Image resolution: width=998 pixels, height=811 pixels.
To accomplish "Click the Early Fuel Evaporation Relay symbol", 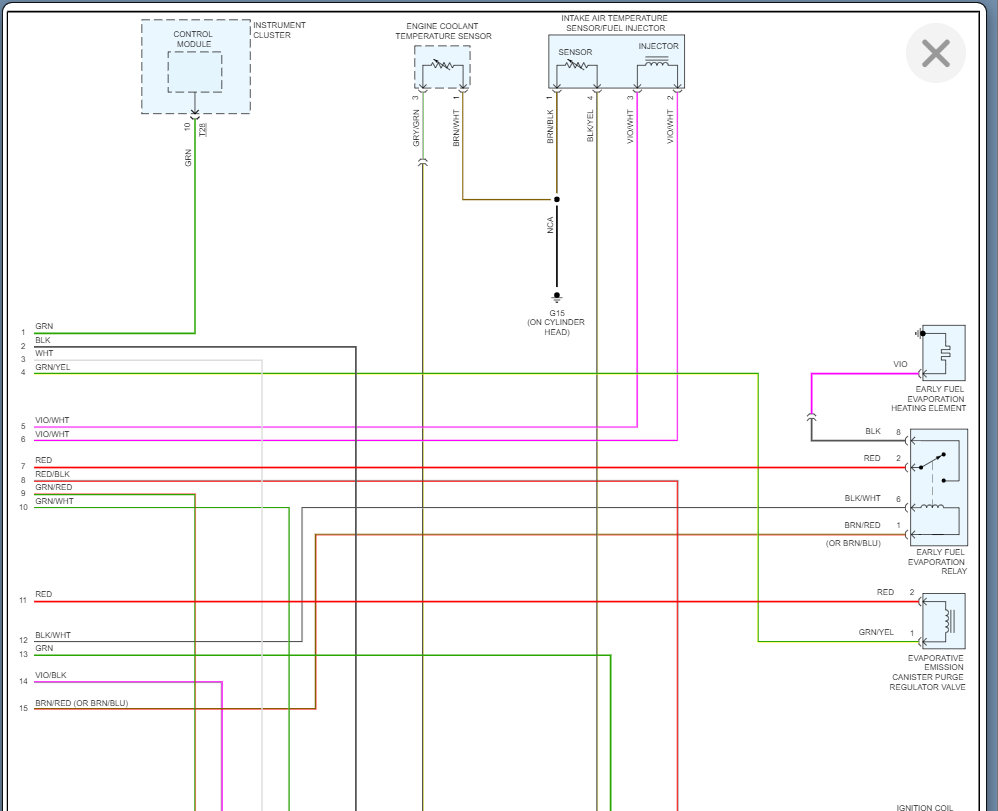I will [939, 488].
